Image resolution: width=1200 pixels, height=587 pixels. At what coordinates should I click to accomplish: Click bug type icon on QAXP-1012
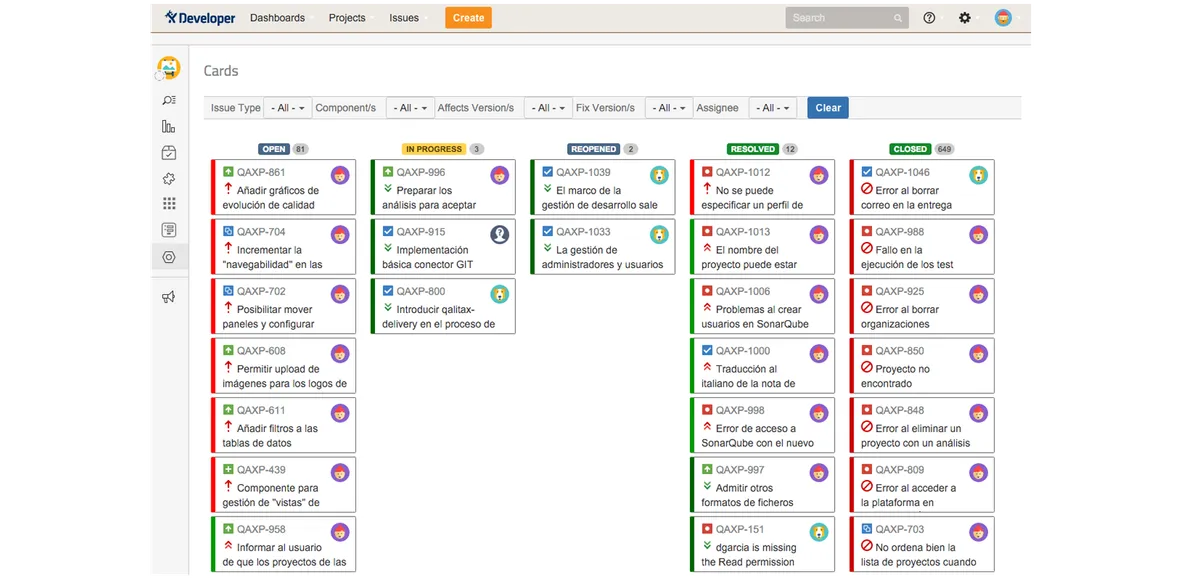707,172
